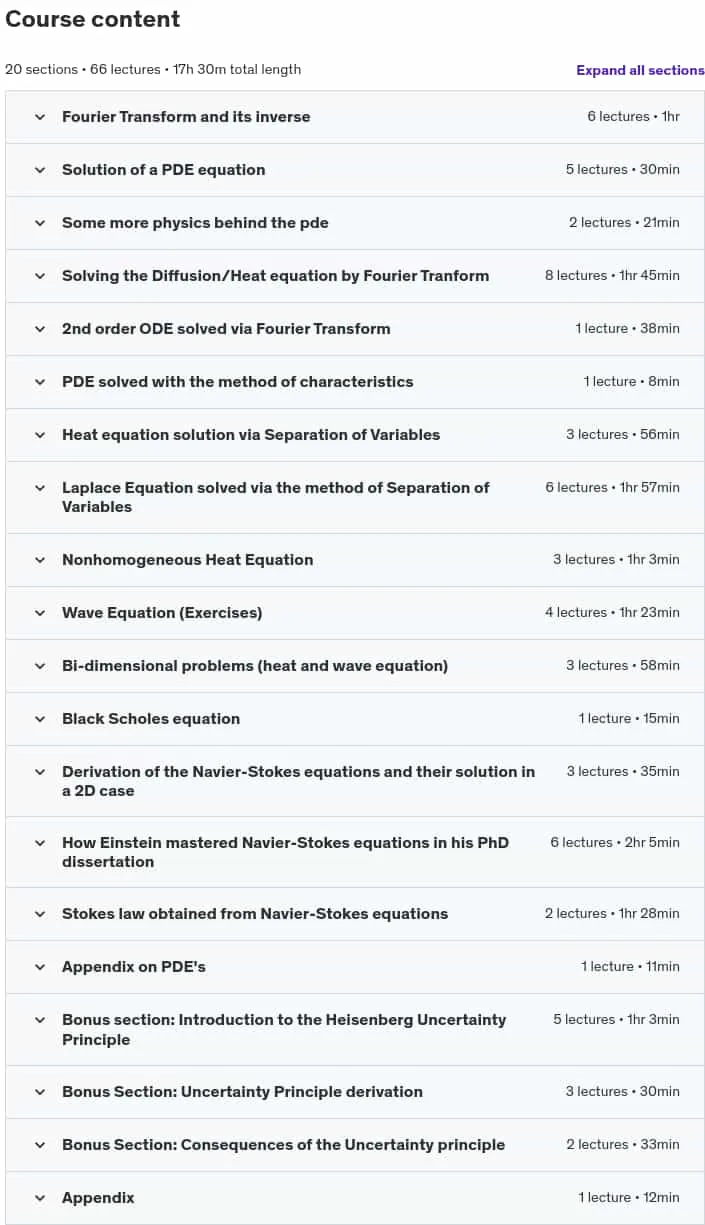Expand Bonus Section: Uncertainty Principle derivation

click(x=355, y=1092)
